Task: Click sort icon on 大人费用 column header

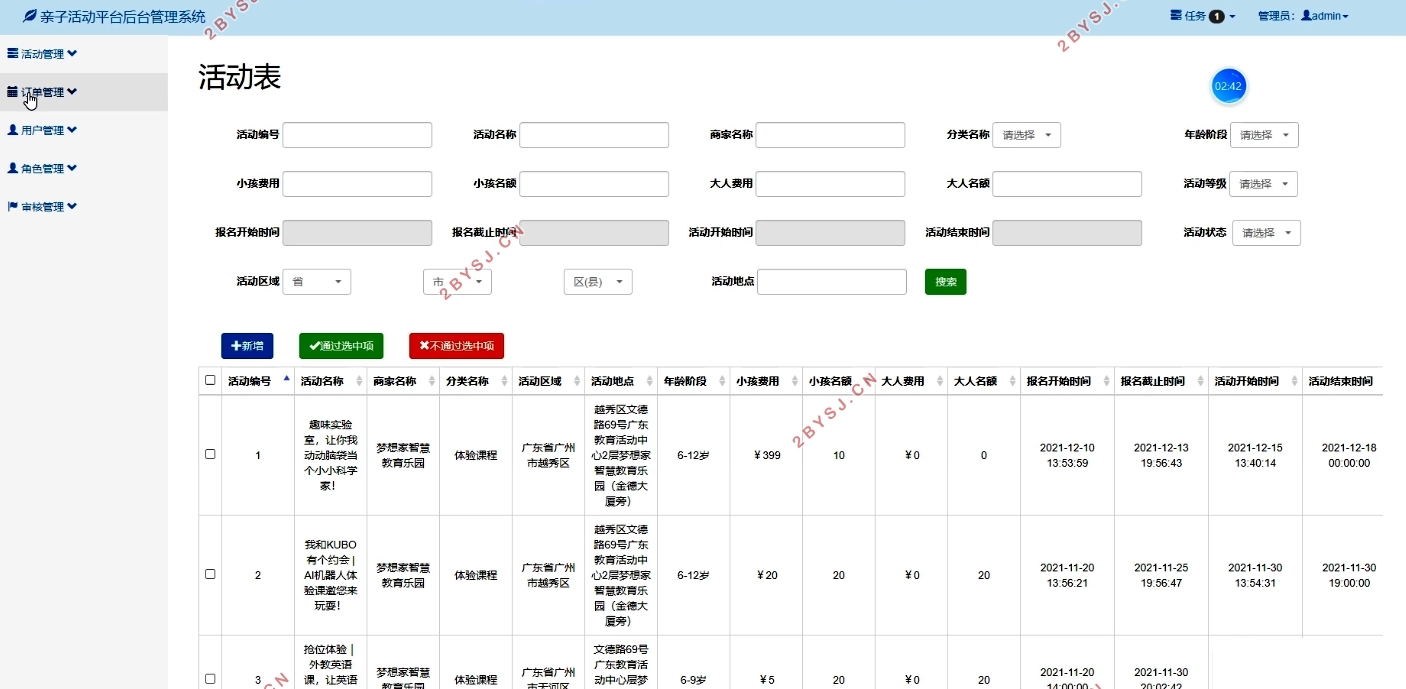Action: 940,381
